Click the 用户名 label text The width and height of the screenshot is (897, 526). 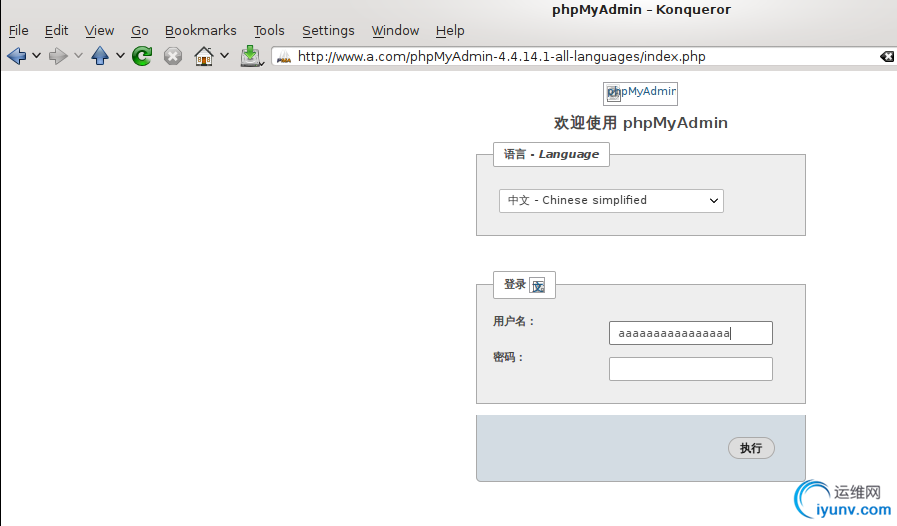[514, 322]
